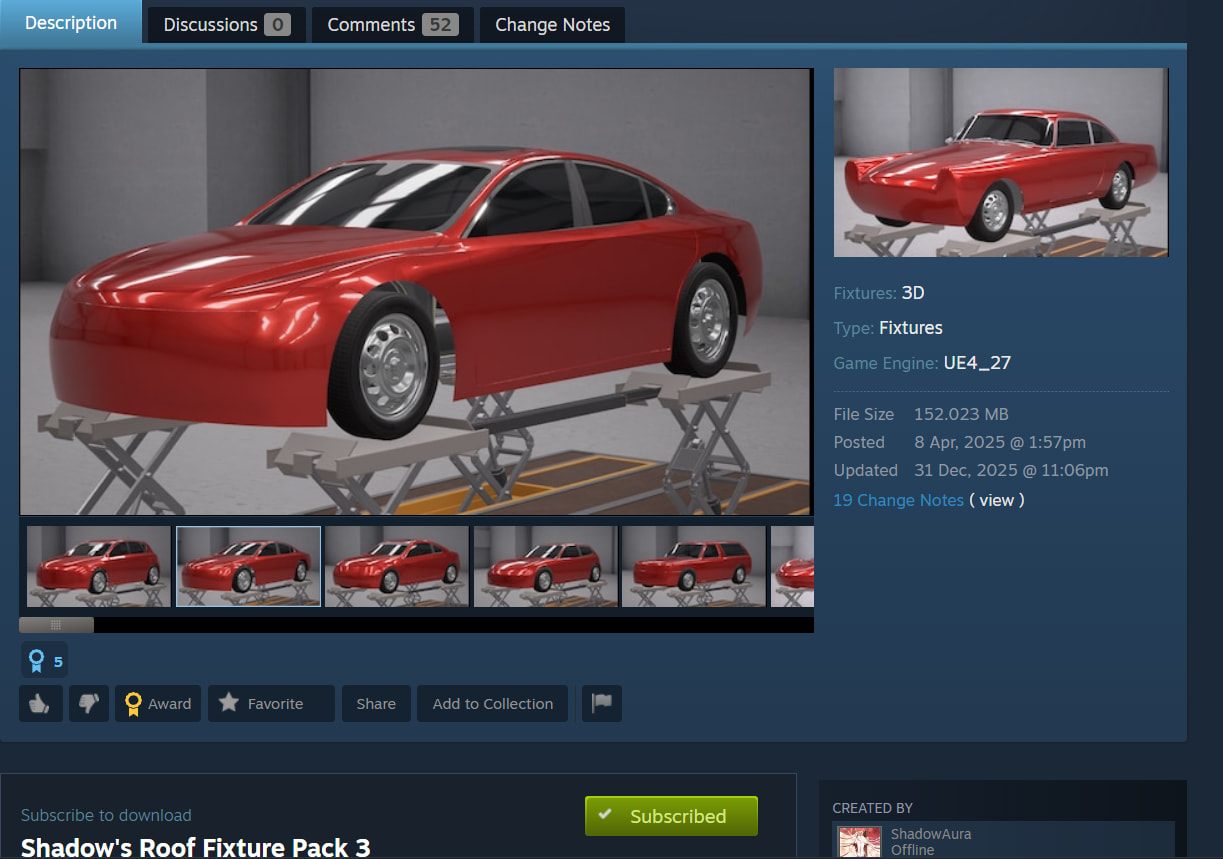Click the thumbnail strip horizontal scrollbar handle
This screenshot has height=859, width=1223.
pyautogui.click(x=56, y=625)
